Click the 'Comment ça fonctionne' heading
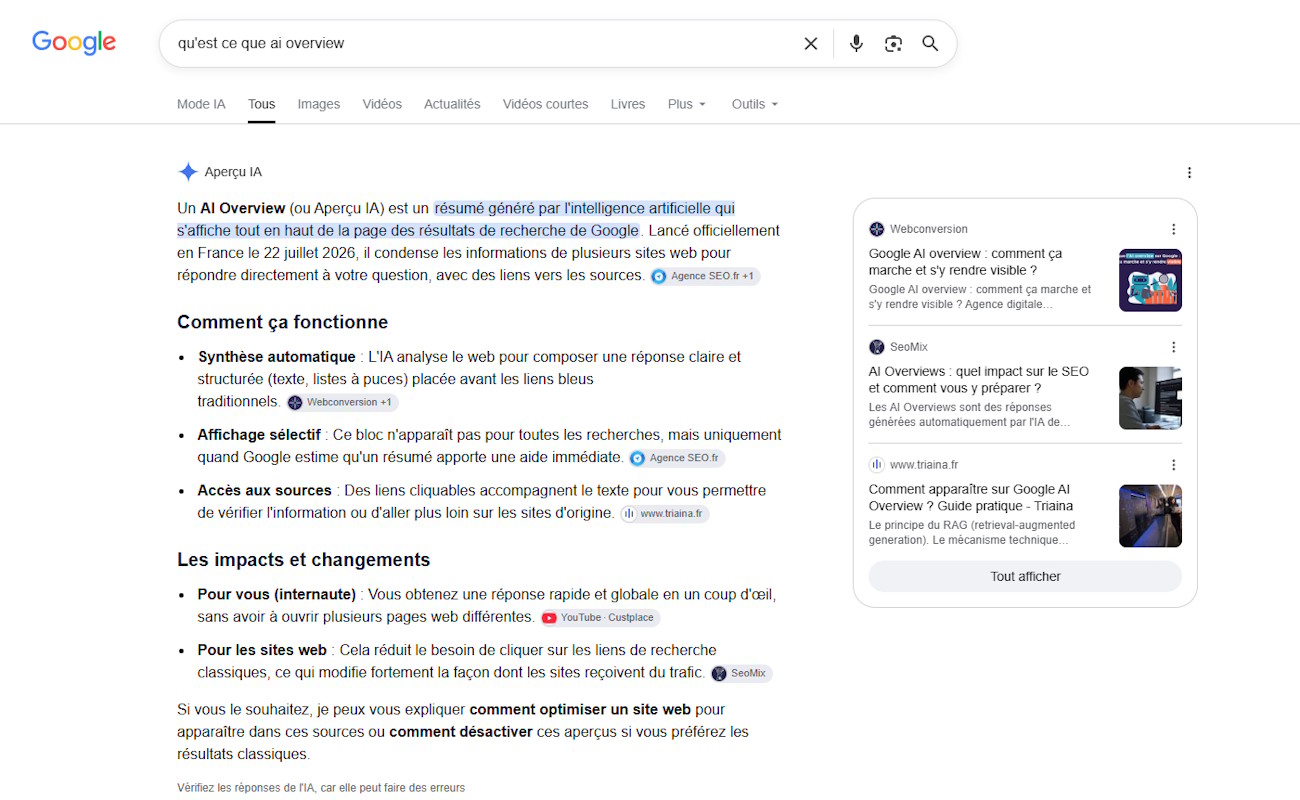Viewport: 1300px width, 800px height. (x=283, y=322)
